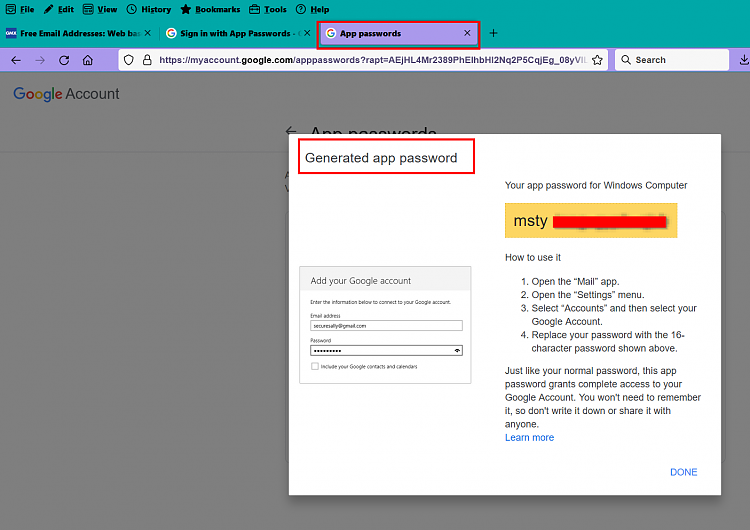Close the Free Email Addresses tab
The height and width of the screenshot is (530, 750).
pos(148,33)
